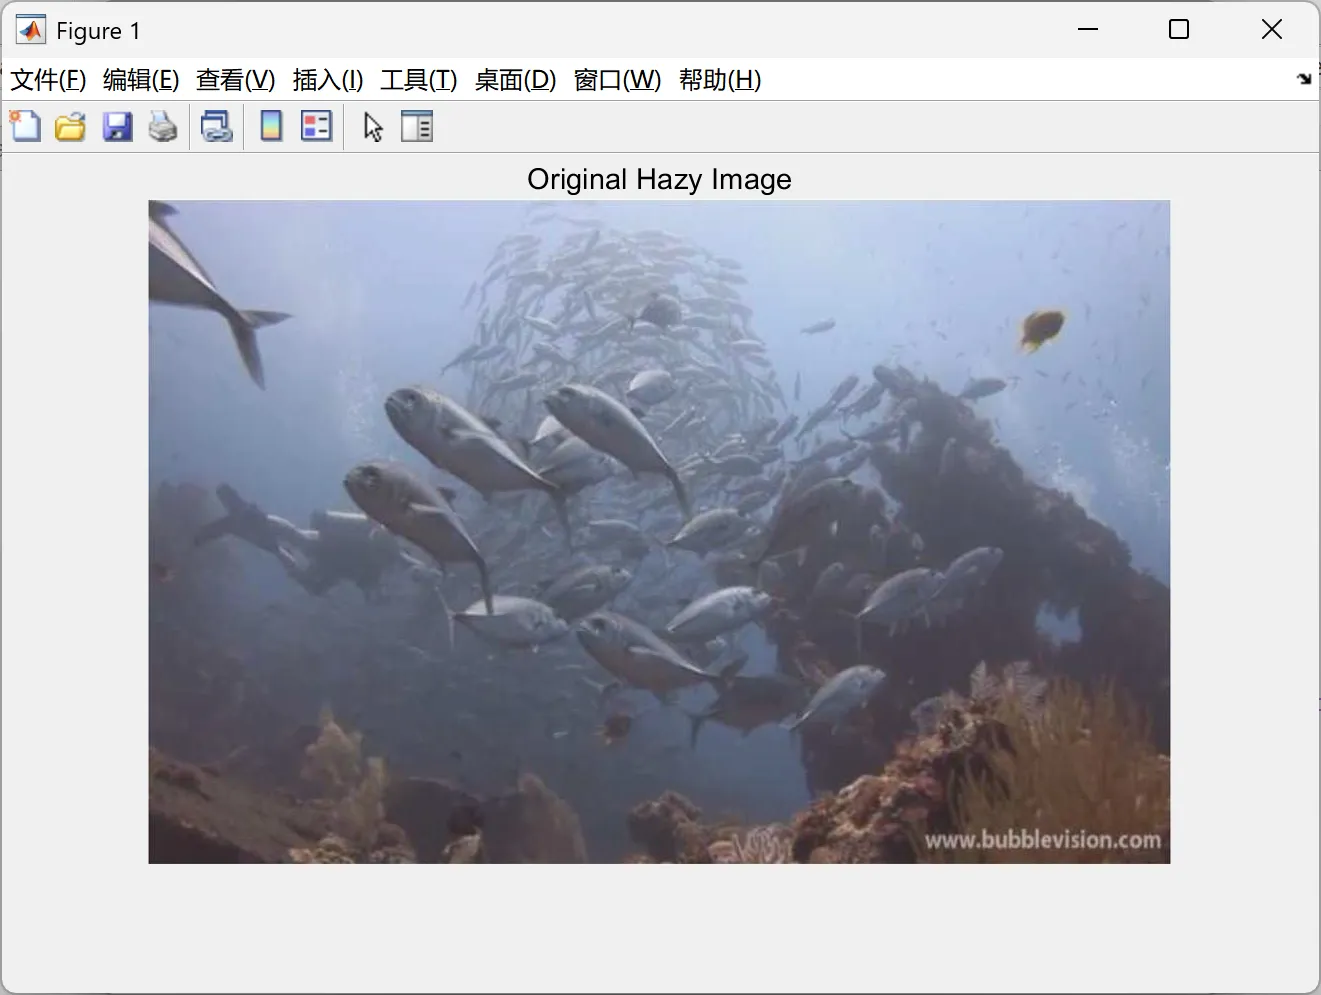Image resolution: width=1321 pixels, height=995 pixels.
Task: Save the figure using the floppy disk icon
Action: 117,127
